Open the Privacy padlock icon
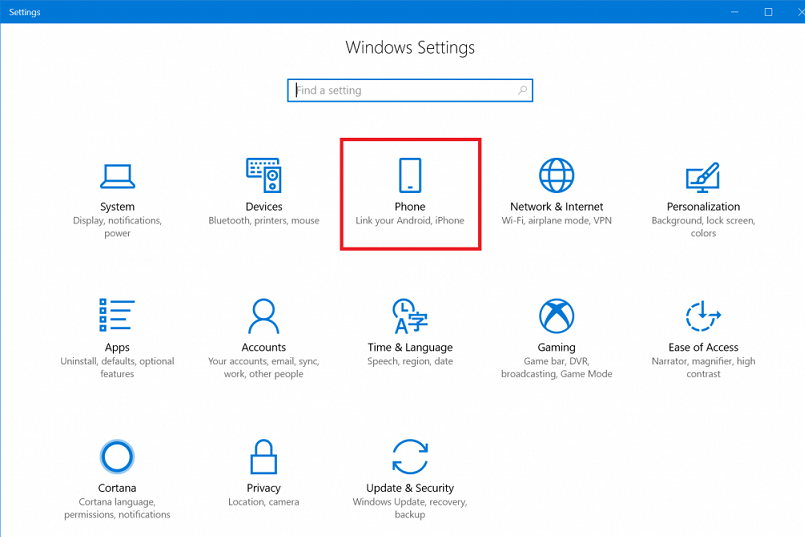 point(263,456)
